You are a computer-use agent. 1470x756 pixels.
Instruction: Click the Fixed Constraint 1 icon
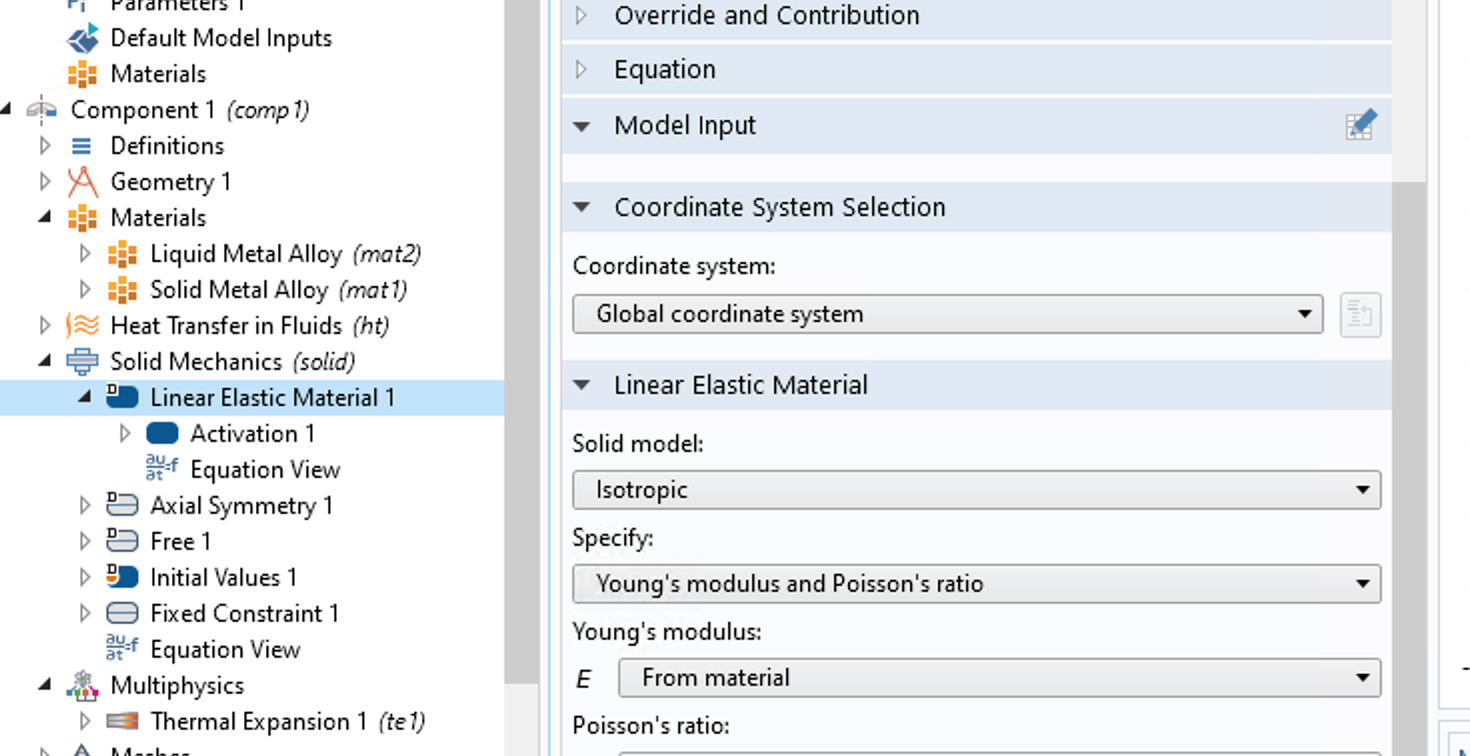pos(122,614)
